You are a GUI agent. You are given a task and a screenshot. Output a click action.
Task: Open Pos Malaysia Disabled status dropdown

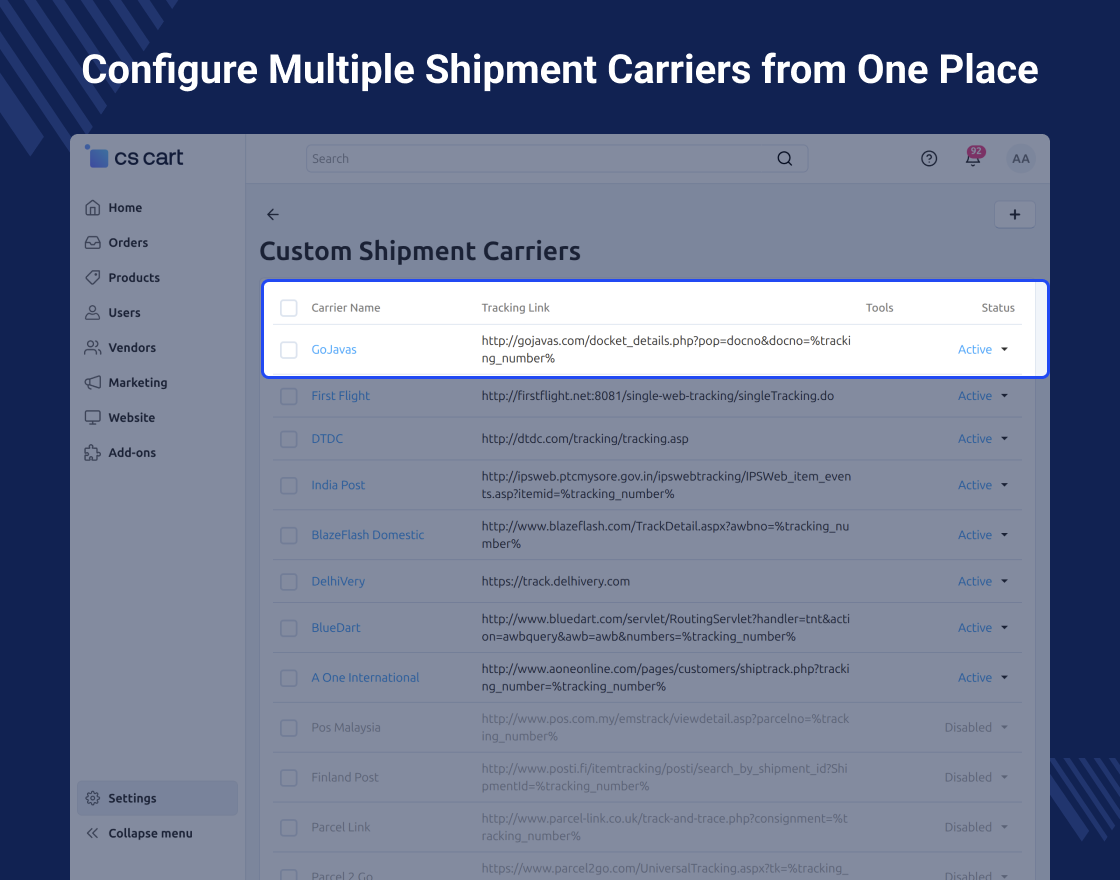click(x=976, y=727)
